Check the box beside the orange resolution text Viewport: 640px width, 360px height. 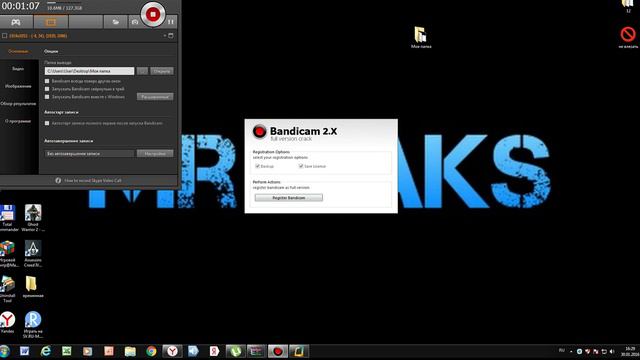(4, 36)
